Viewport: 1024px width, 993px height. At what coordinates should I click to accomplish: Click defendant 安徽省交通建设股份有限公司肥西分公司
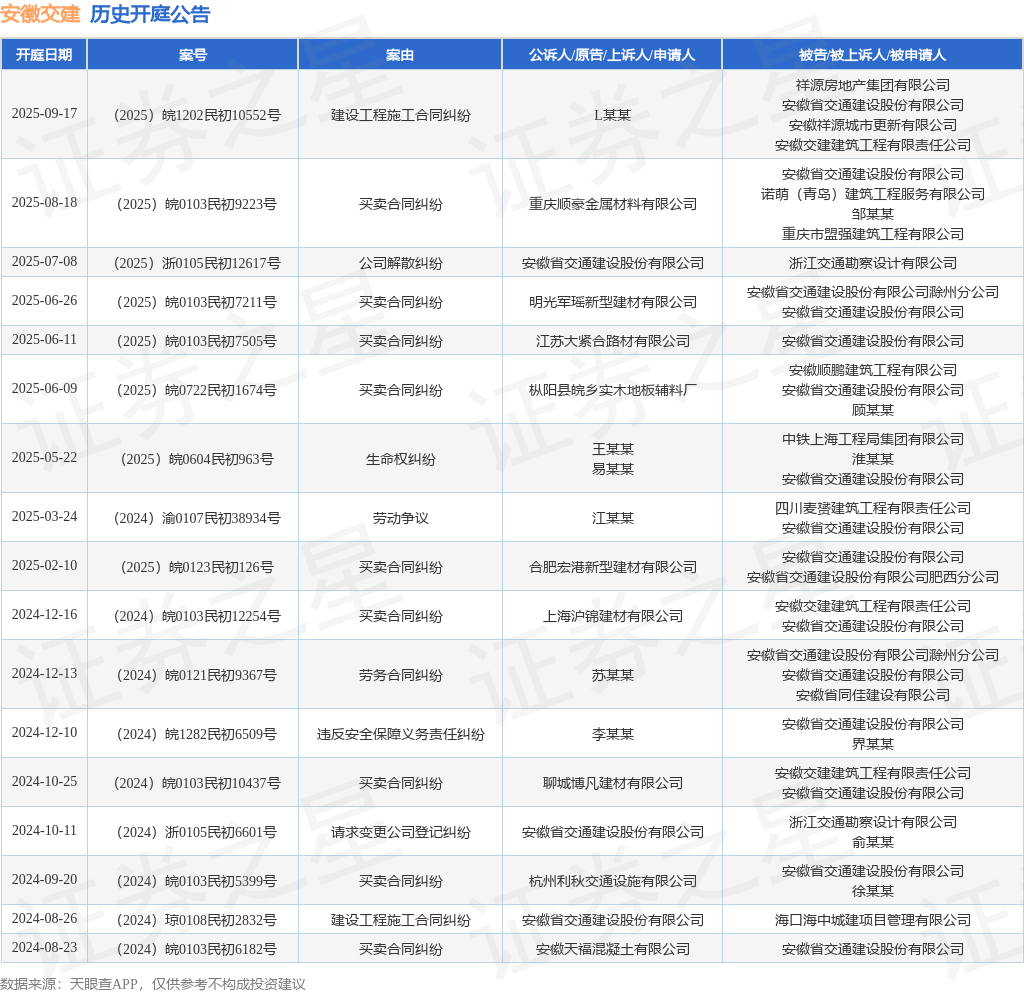tap(872, 577)
